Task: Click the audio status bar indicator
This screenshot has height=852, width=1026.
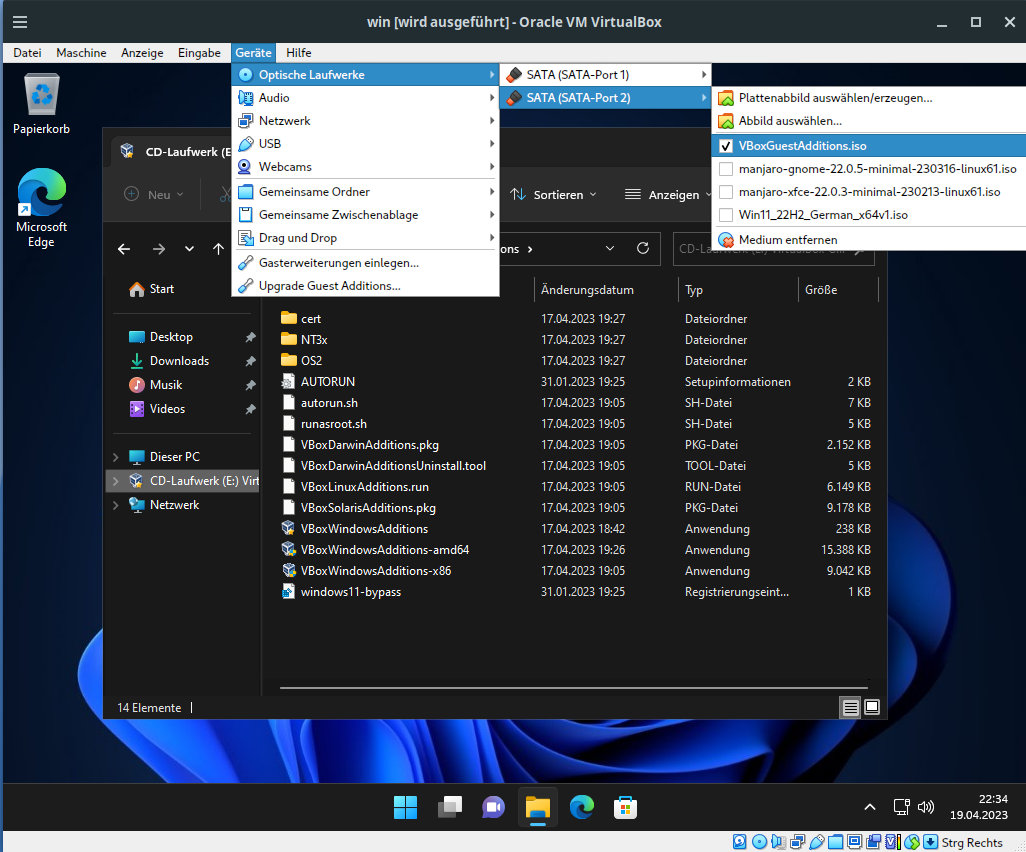Action: [x=779, y=842]
